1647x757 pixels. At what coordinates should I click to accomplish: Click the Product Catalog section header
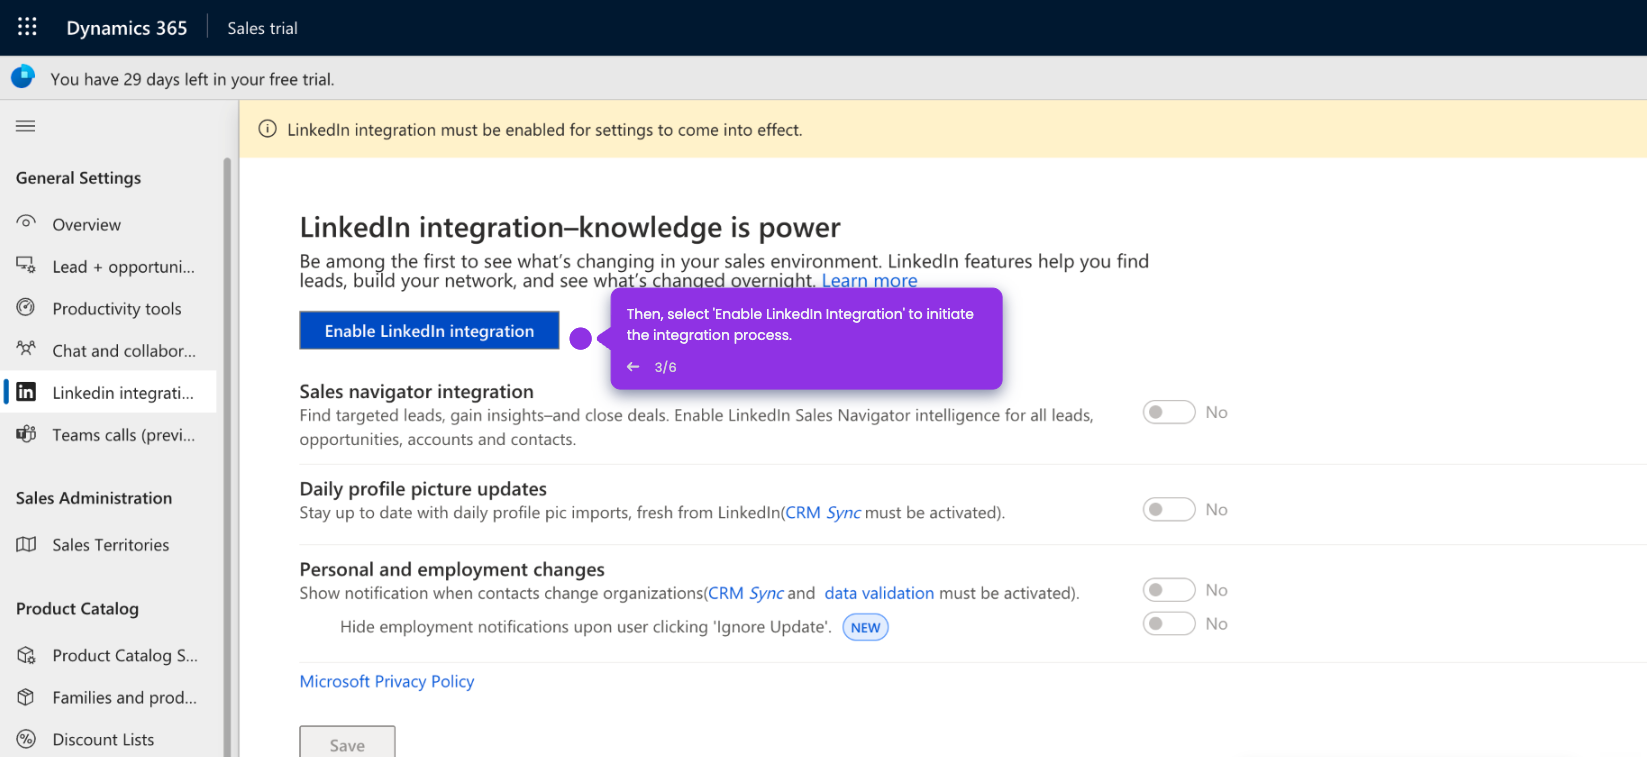[x=77, y=609]
